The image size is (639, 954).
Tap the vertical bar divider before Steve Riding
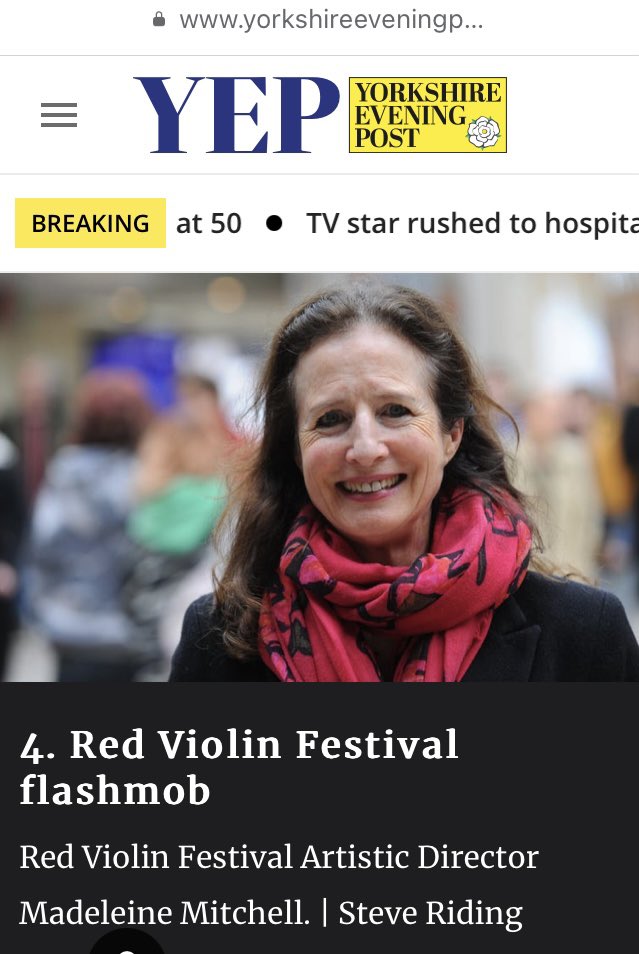(x=324, y=913)
